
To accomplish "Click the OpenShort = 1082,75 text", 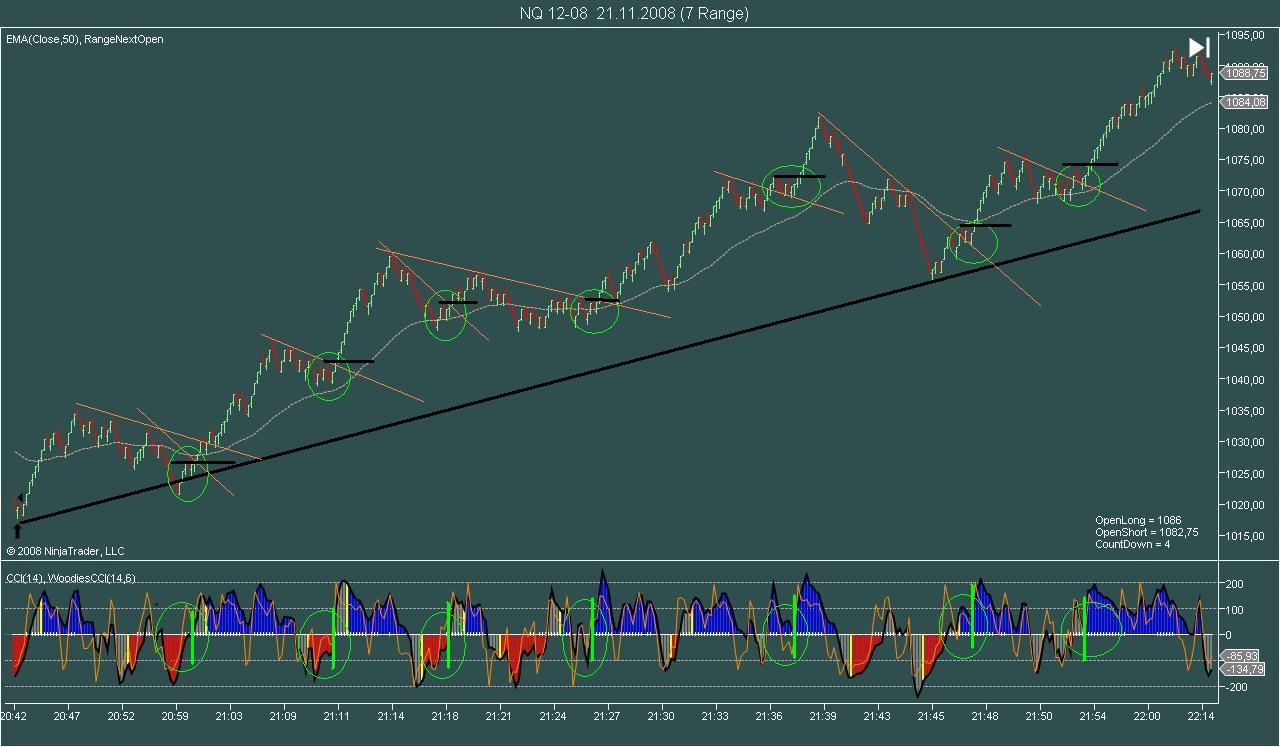I will (1147, 532).
